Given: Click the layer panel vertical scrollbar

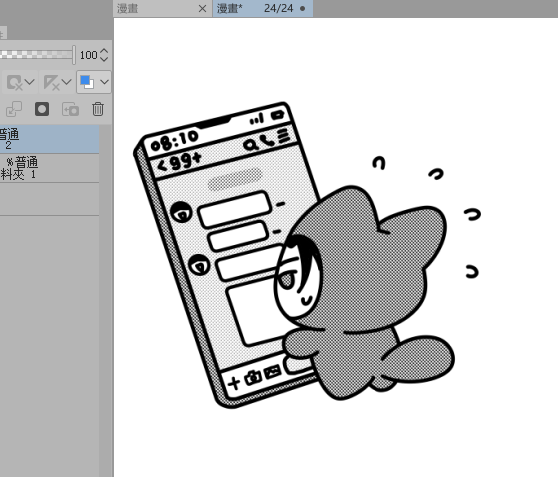Looking at the screenshot, I should pyautogui.click(x=106, y=301).
